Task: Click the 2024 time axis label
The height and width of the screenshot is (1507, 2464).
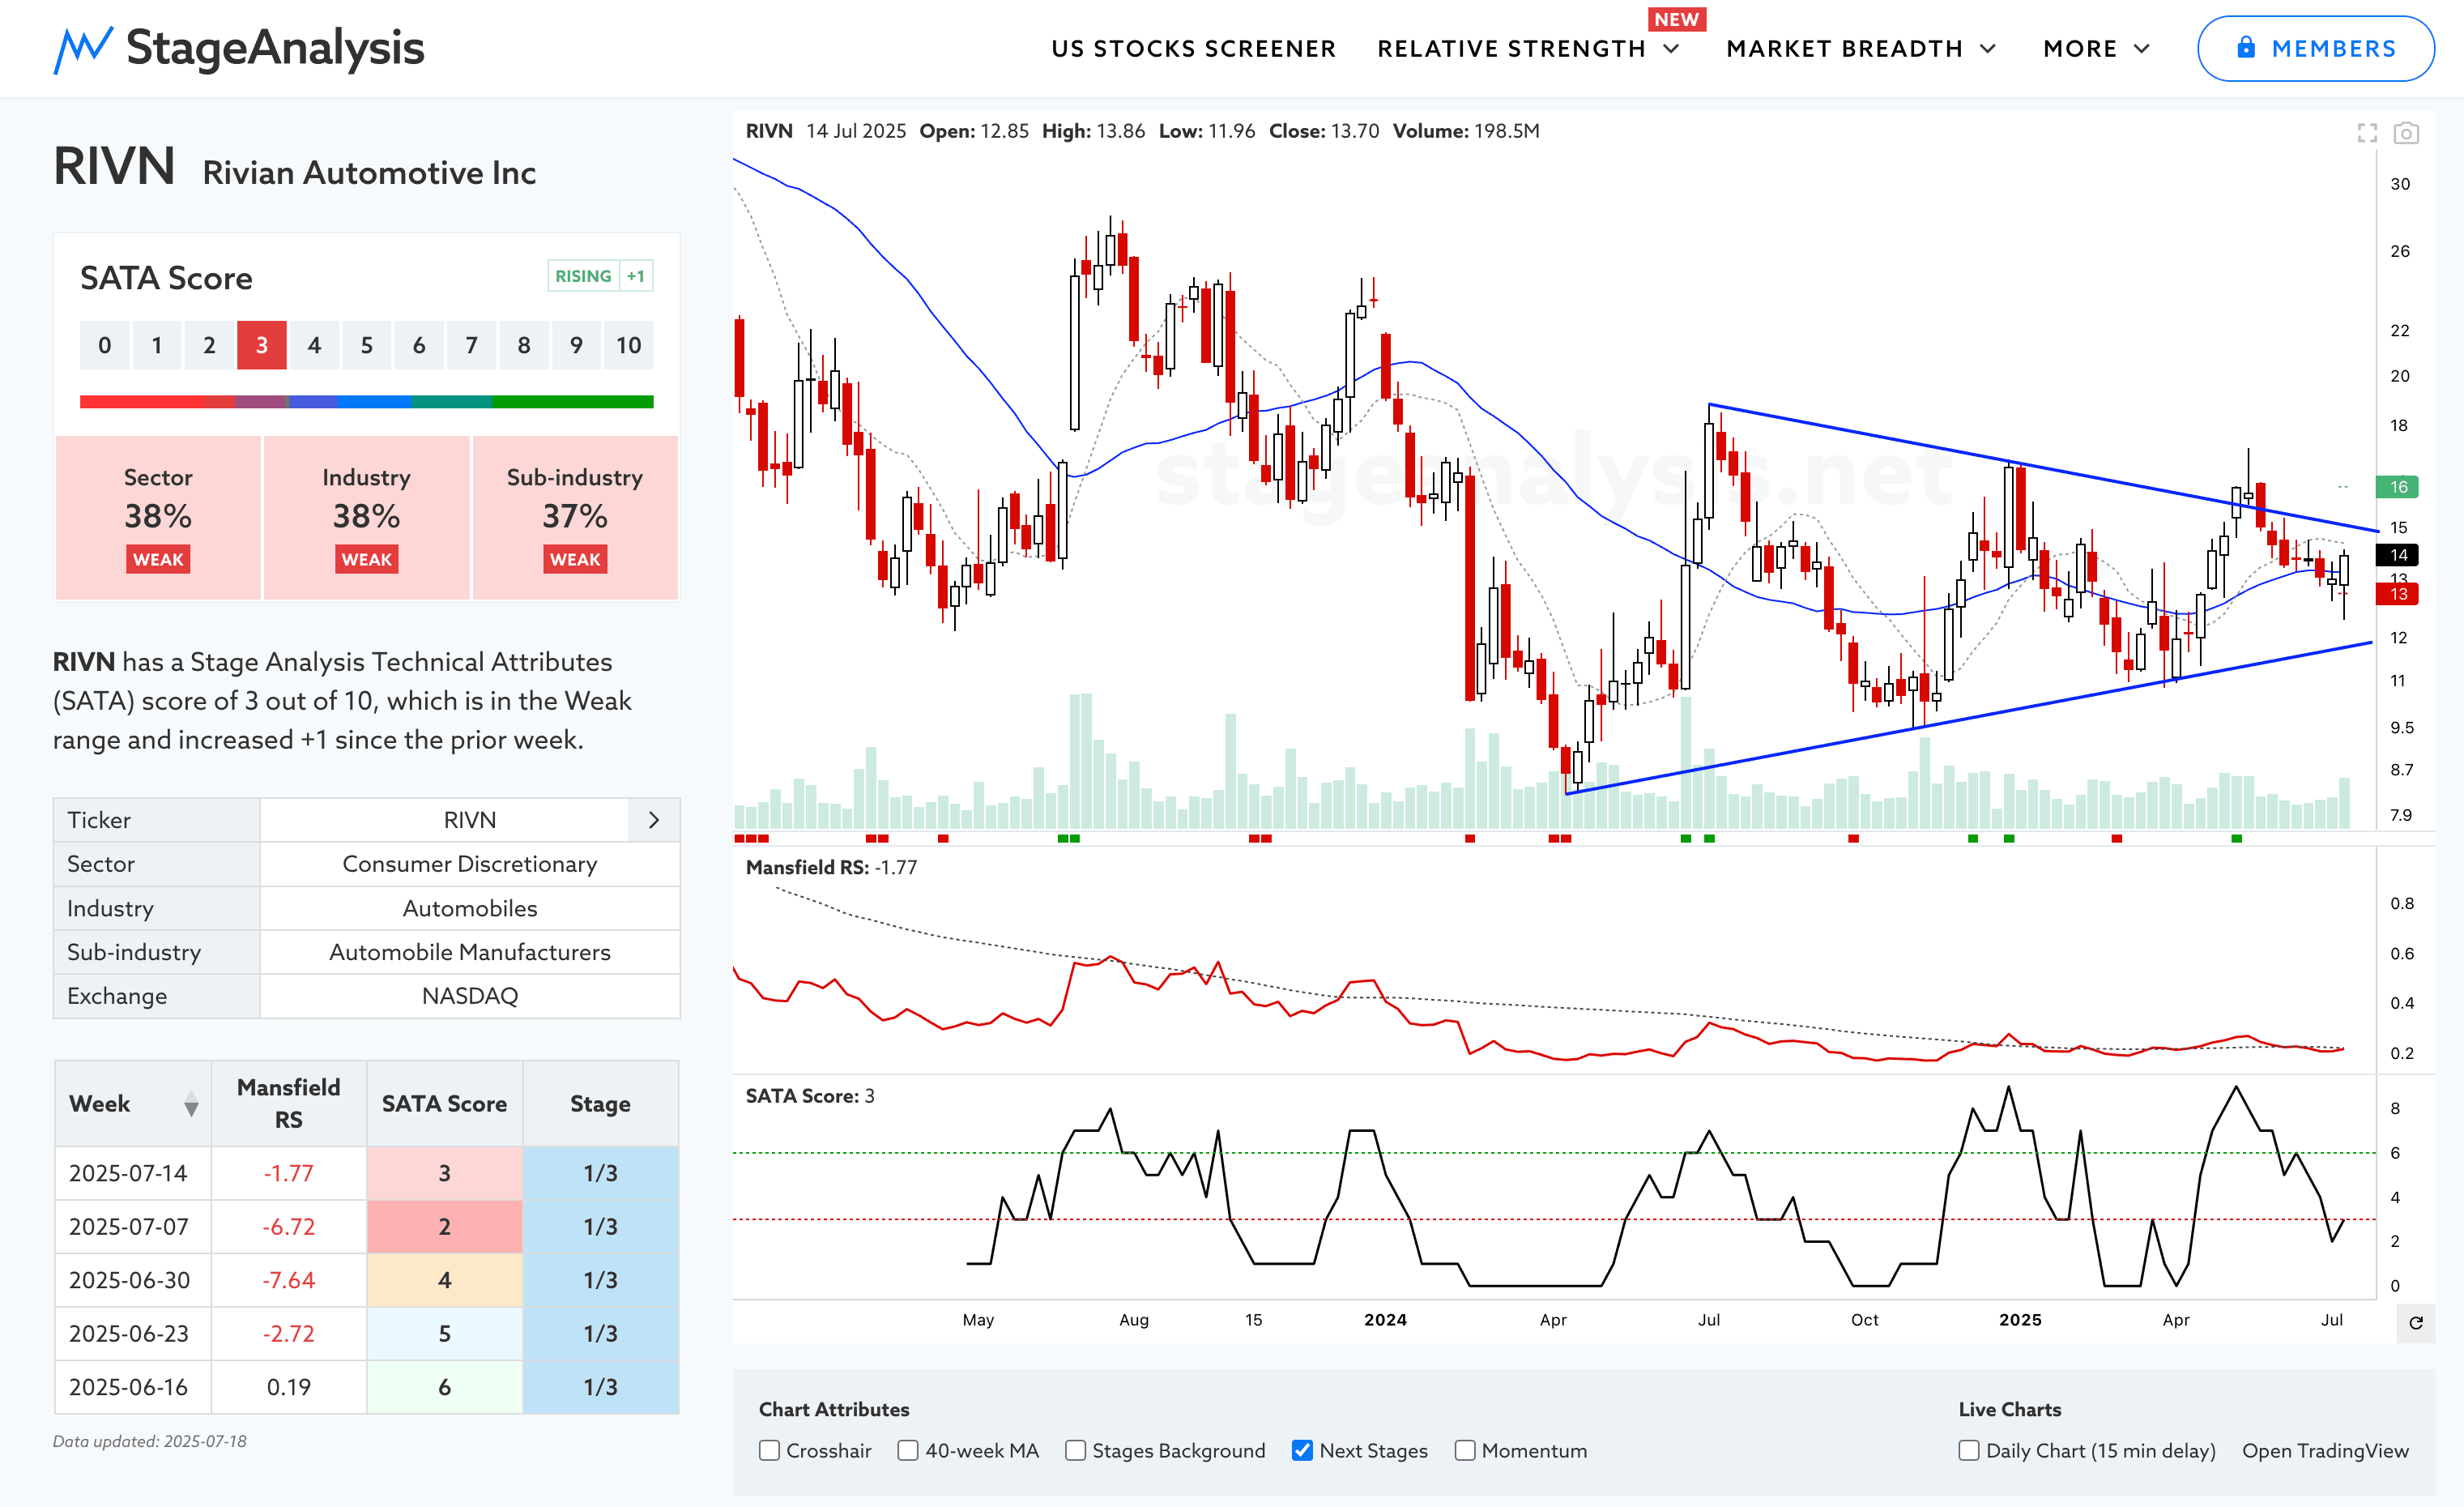Action: tap(1385, 1320)
